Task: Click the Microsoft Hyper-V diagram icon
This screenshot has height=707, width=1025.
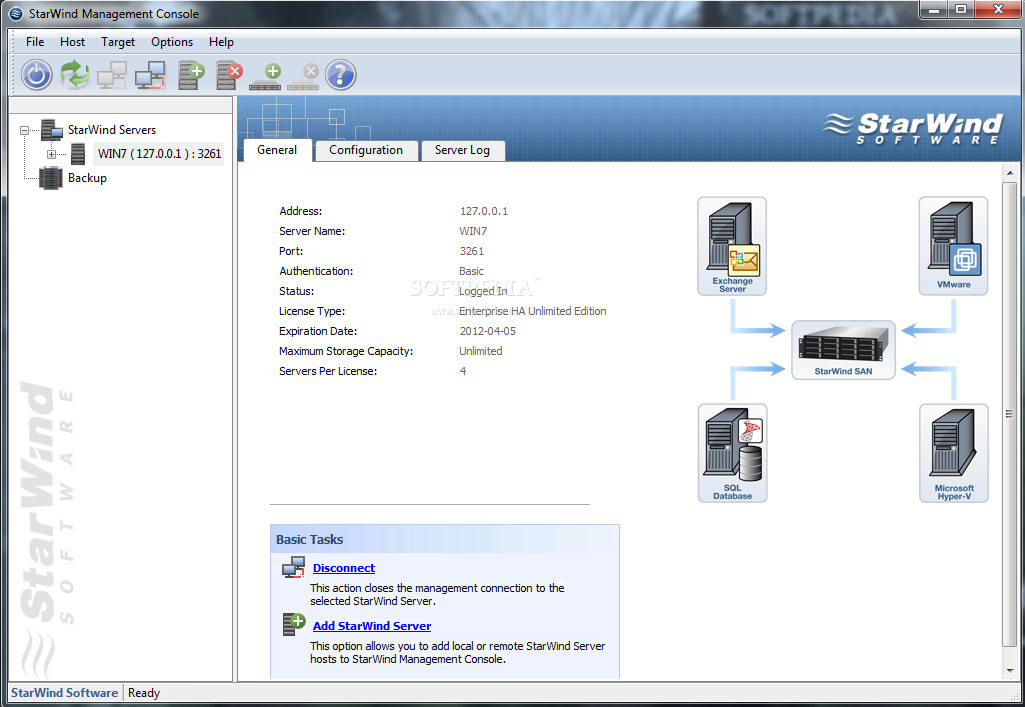Action: 954,453
